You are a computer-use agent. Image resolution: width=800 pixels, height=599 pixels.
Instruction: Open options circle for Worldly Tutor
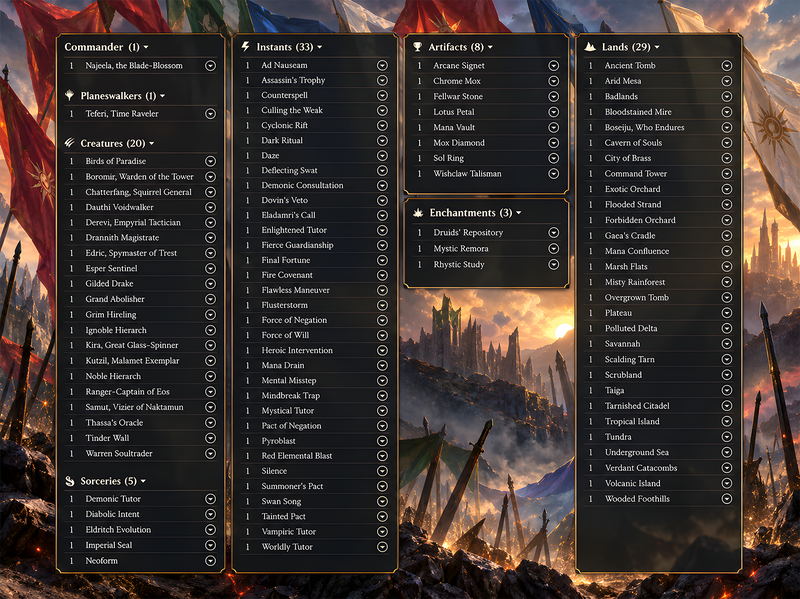tap(382, 547)
